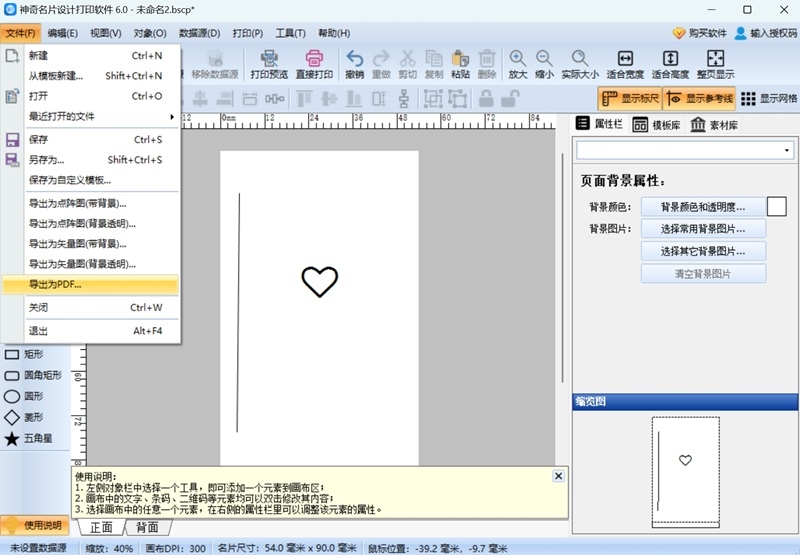Select the Circle (圆形) shape tool
The height and width of the screenshot is (555, 800).
point(24,396)
